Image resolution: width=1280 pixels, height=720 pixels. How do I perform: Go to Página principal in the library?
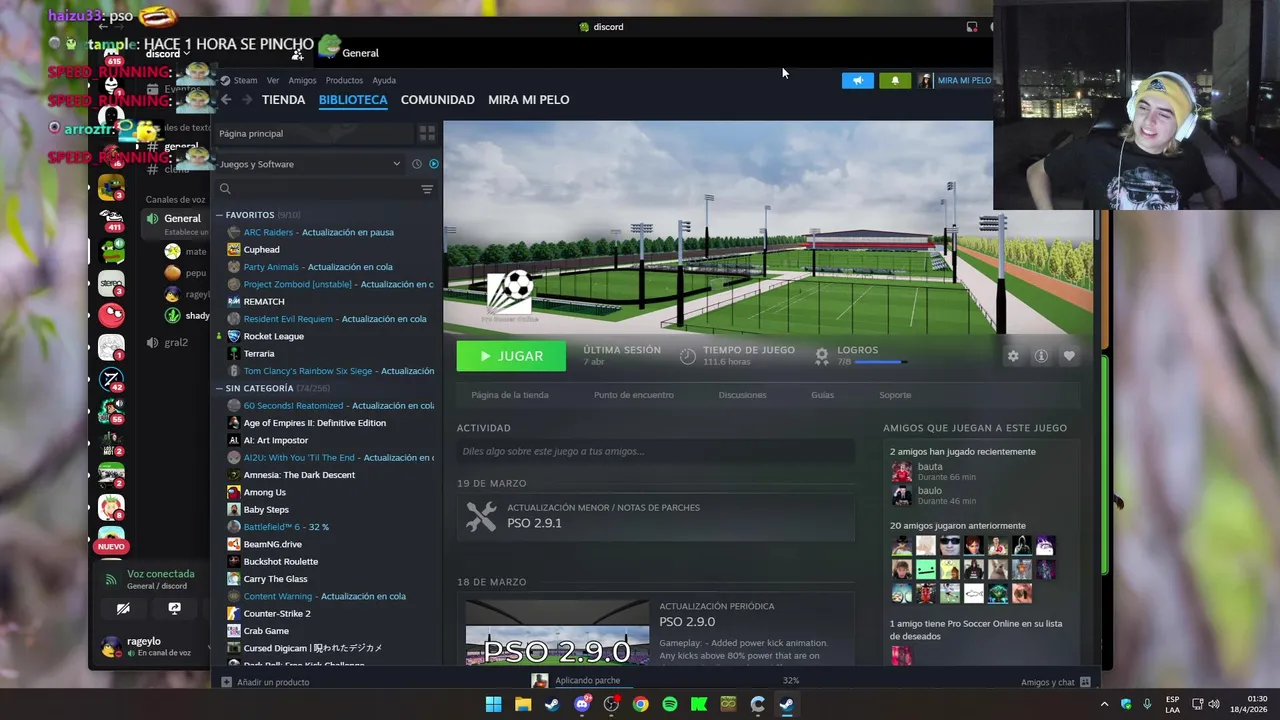tap(314, 133)
